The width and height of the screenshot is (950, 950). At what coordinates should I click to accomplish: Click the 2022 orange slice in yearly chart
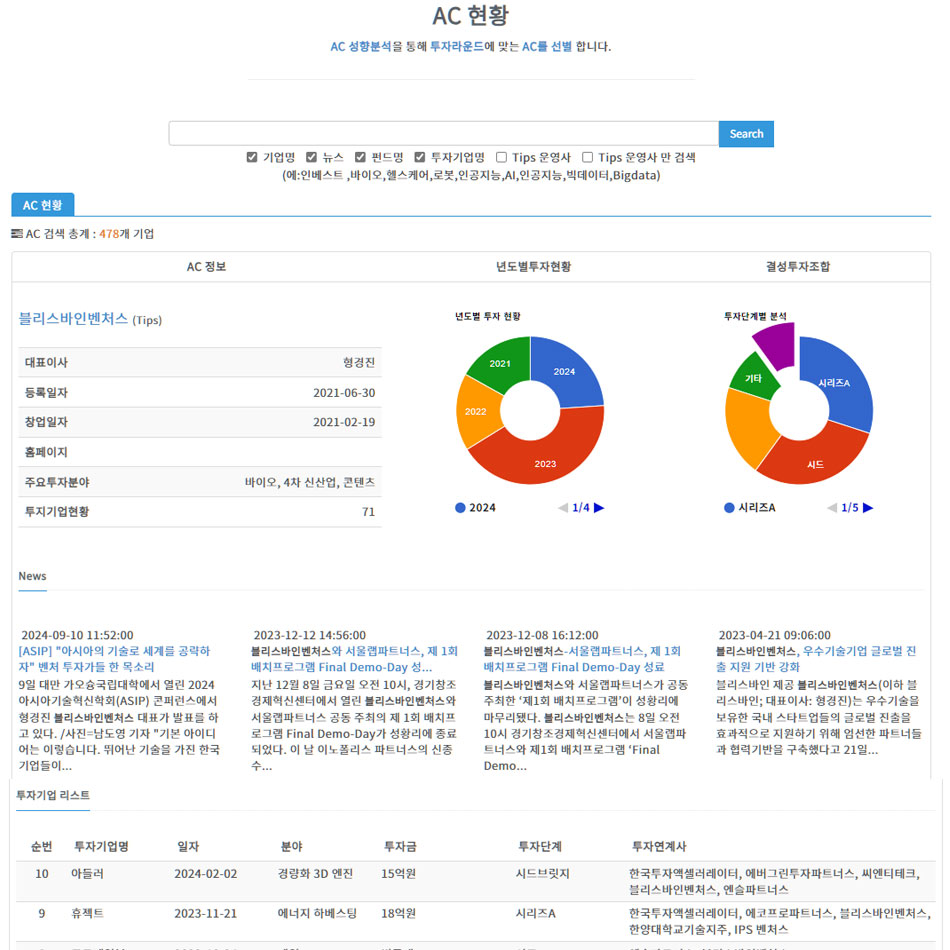[x=475, y=412]
